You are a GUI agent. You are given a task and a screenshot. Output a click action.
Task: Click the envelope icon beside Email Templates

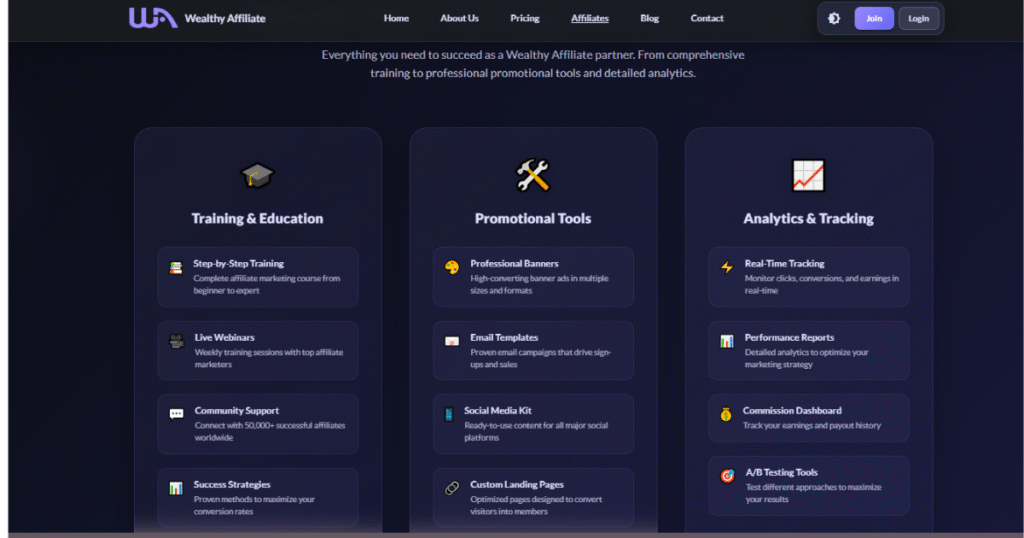452,341
